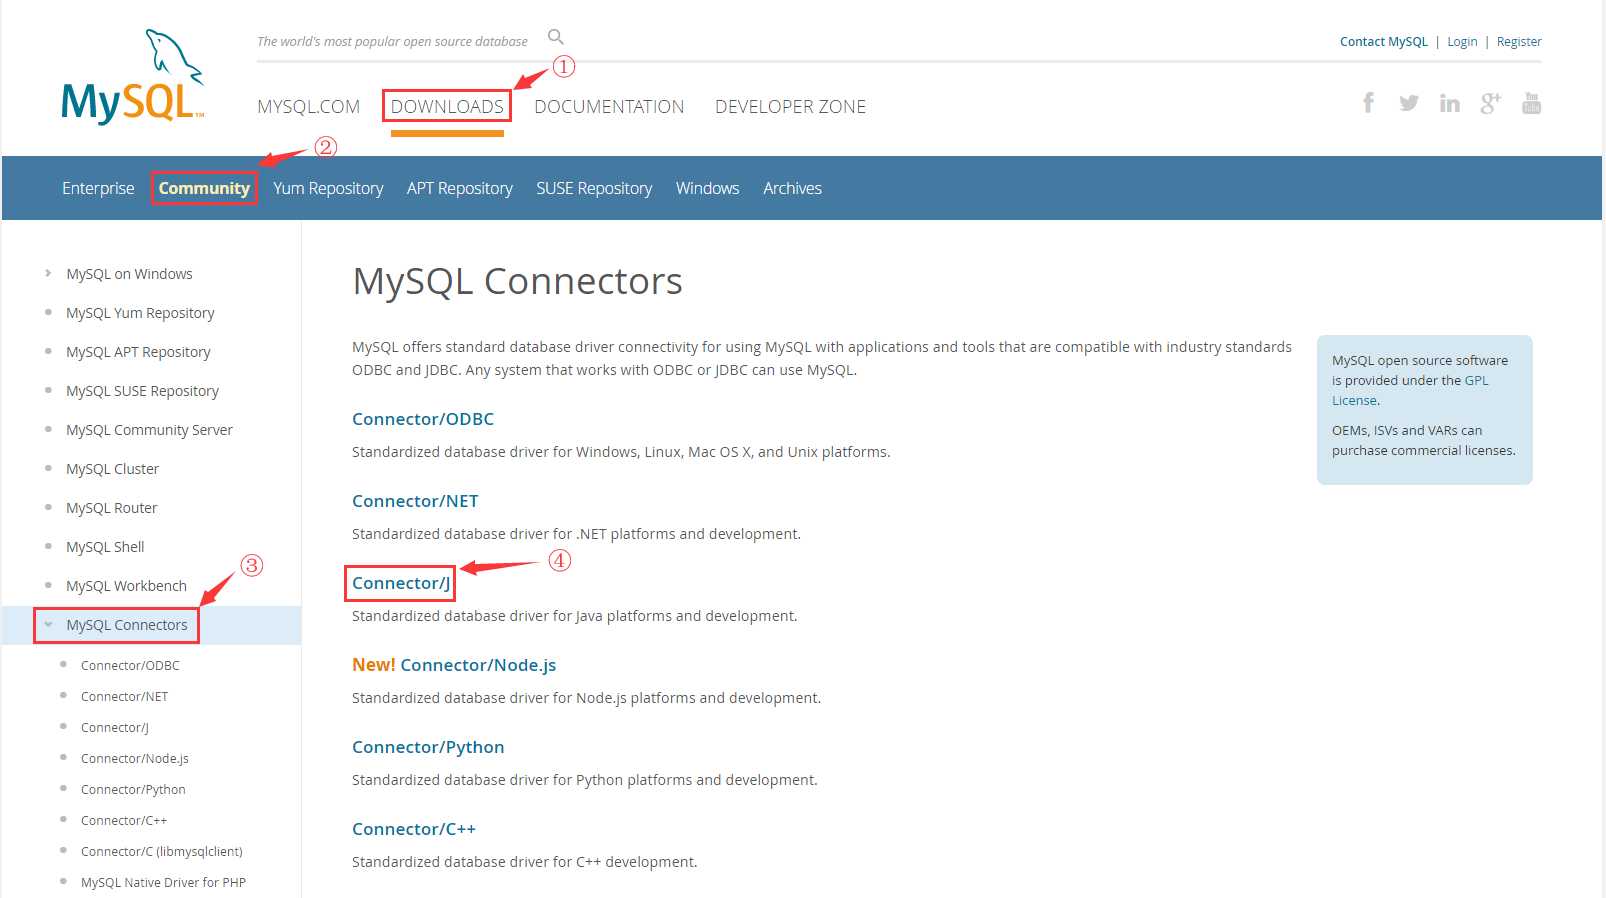Viewport: 1606px width, 898px height.
Task: Open the Connector/NET heading link
Action: (415, 501)
